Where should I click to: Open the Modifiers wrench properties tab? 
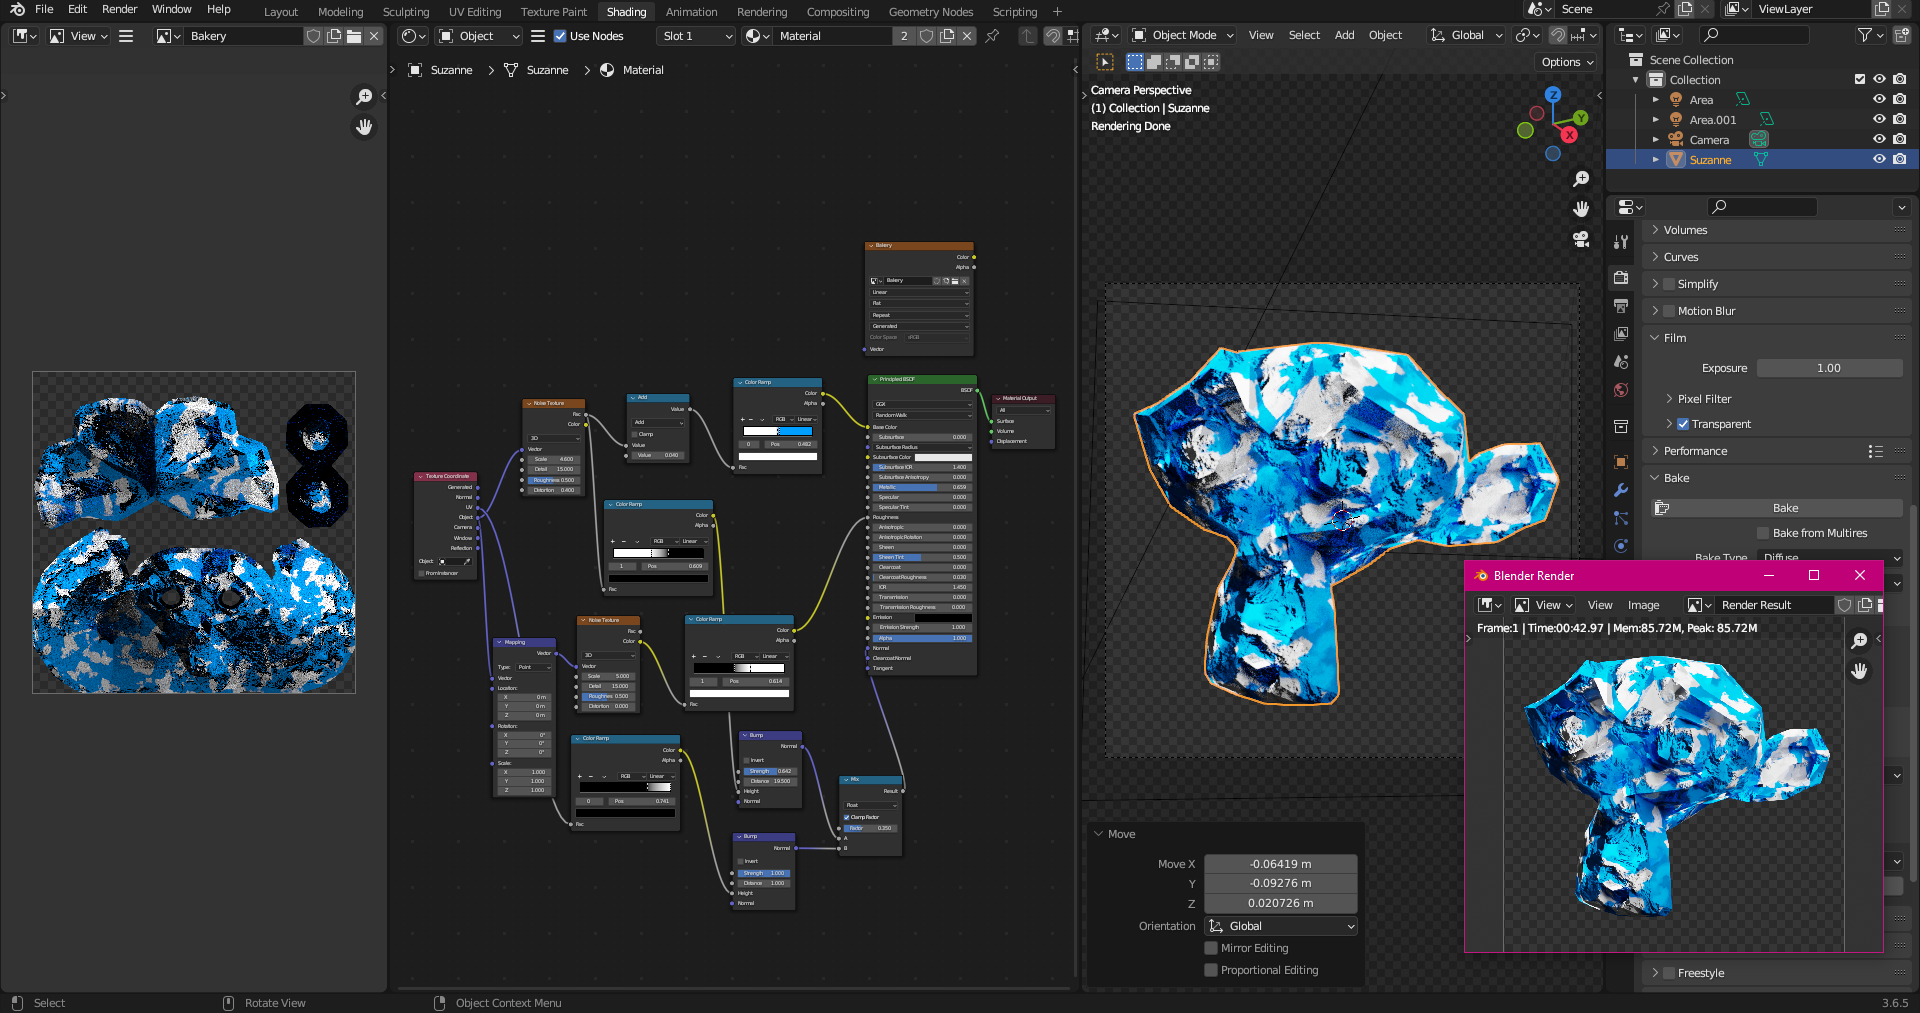pos(1621,490)
